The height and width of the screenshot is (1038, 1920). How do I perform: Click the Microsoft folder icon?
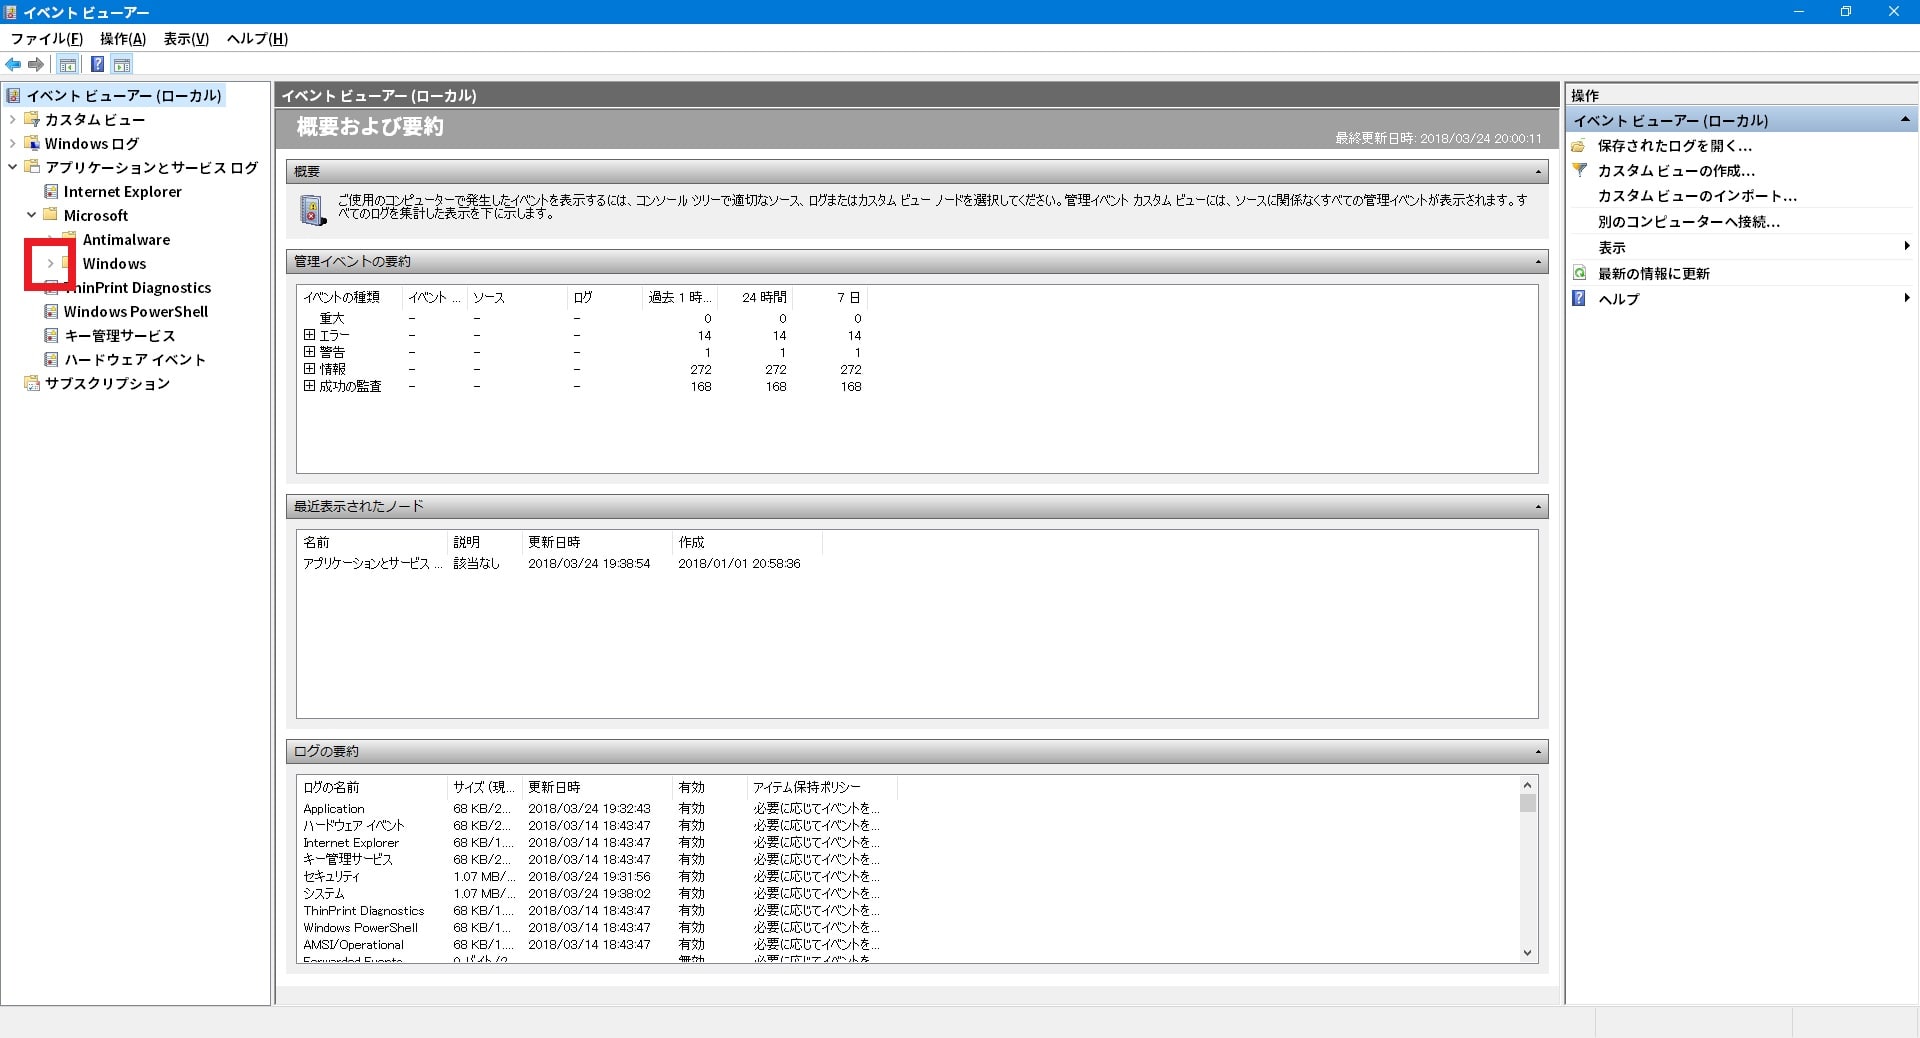click(x=51, y=215)
